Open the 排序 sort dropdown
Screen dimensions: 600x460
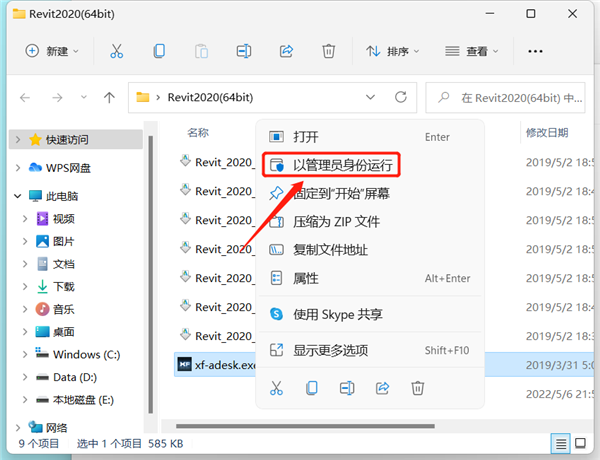(393, 51)
